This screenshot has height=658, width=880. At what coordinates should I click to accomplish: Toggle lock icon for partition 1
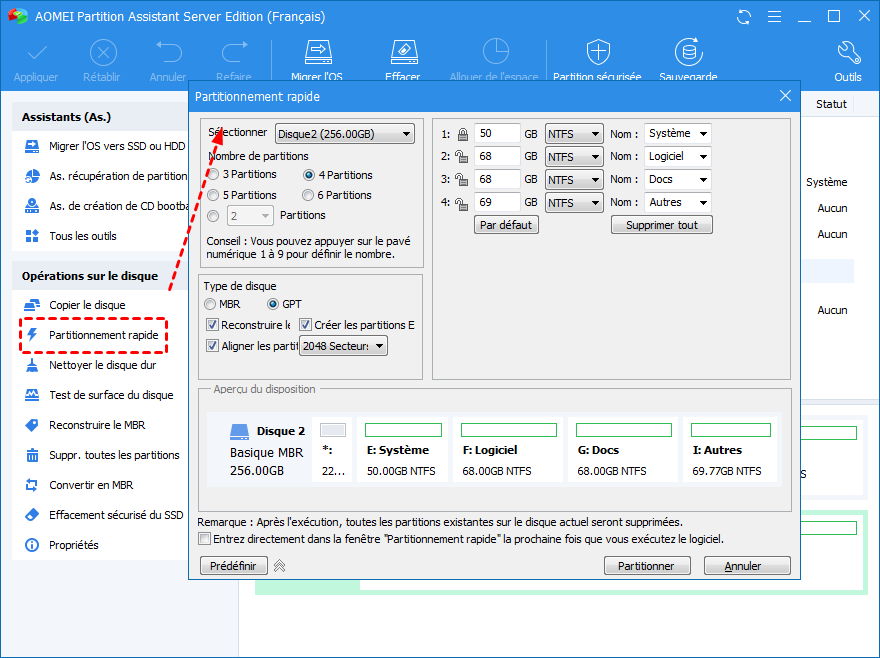click(462, 134)
